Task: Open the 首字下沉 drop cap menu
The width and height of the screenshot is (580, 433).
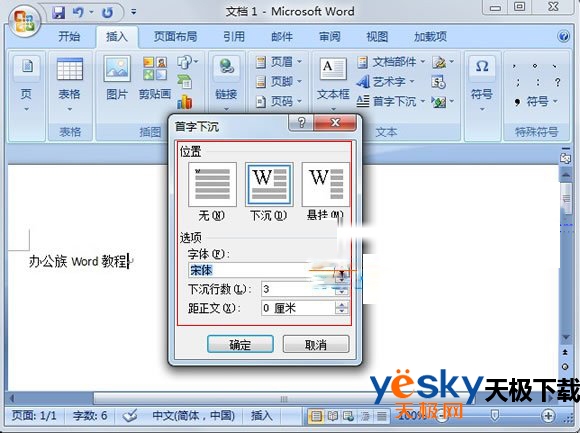Action: click(391, 101)
